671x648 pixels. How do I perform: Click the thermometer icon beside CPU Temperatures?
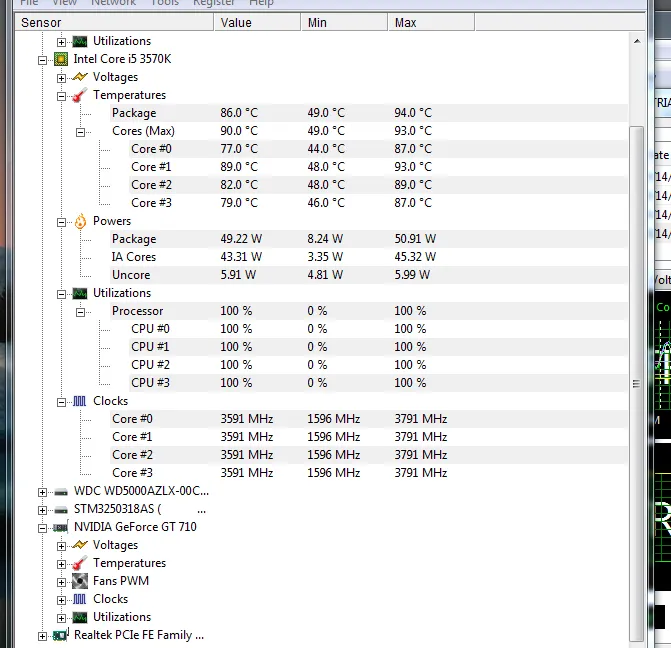[x=79, y=95]
